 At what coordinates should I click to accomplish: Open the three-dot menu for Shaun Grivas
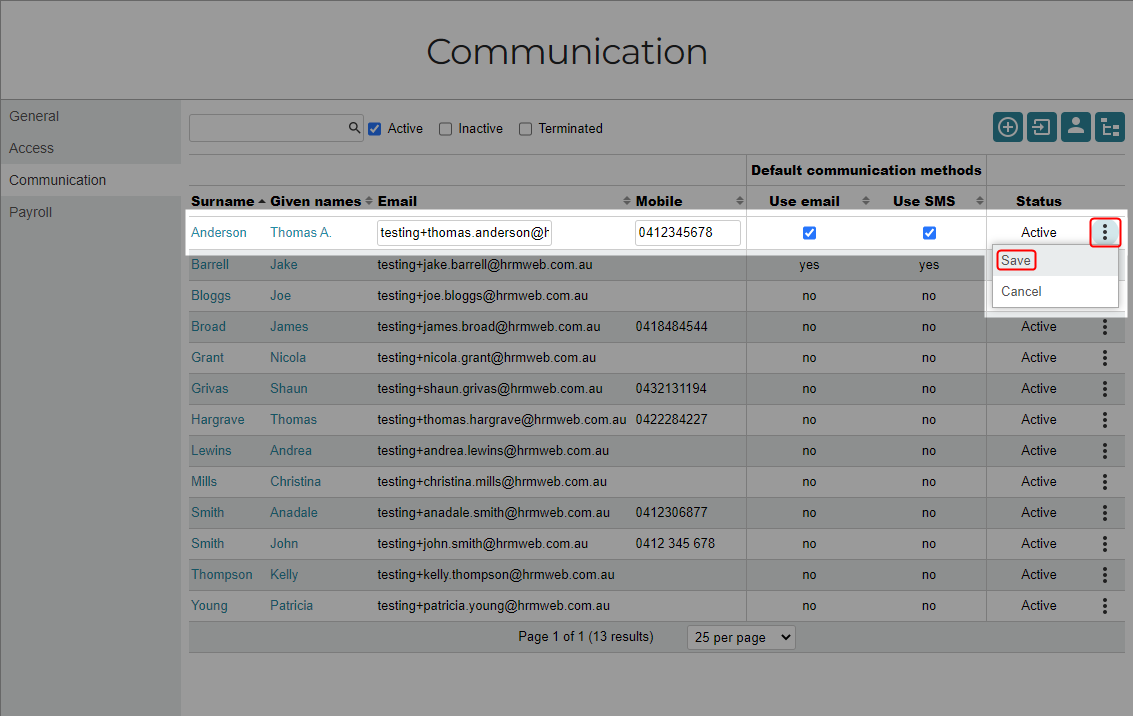click(1105, 389)
